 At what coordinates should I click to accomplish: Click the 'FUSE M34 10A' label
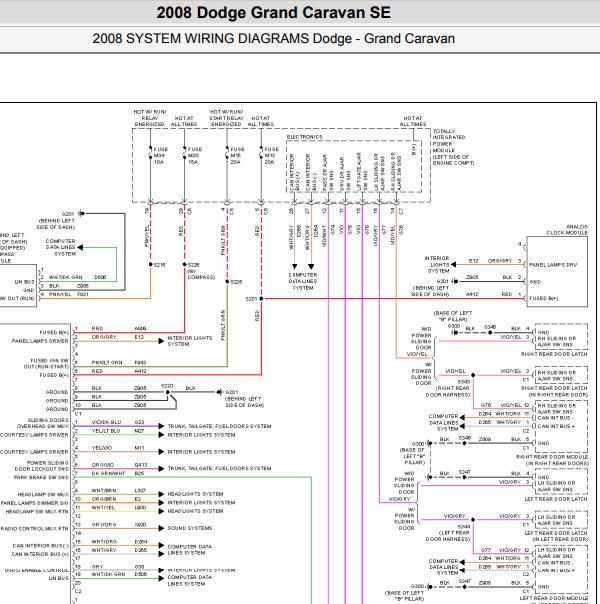click(161, 156)
